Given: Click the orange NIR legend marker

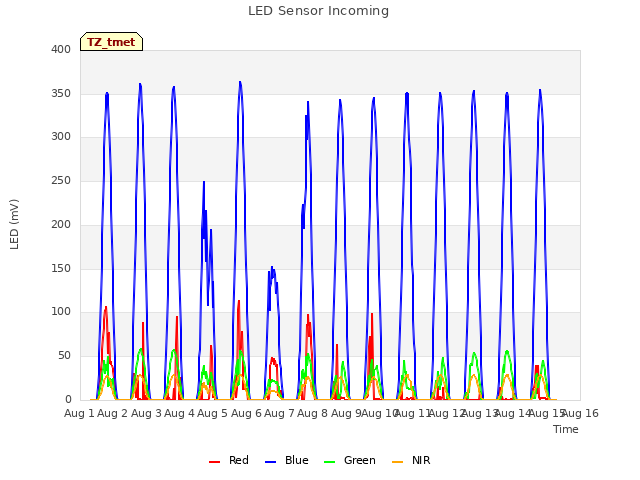Looking at the screenshot, I should pyautogui.click(x=397, y=462).
